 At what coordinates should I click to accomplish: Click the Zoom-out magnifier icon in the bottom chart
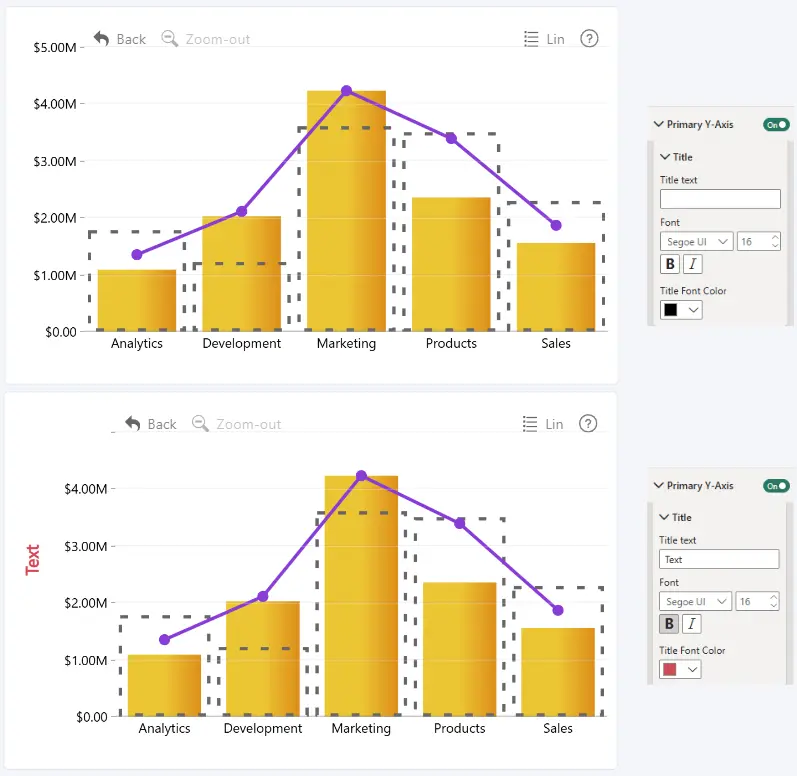coord(200,423)
